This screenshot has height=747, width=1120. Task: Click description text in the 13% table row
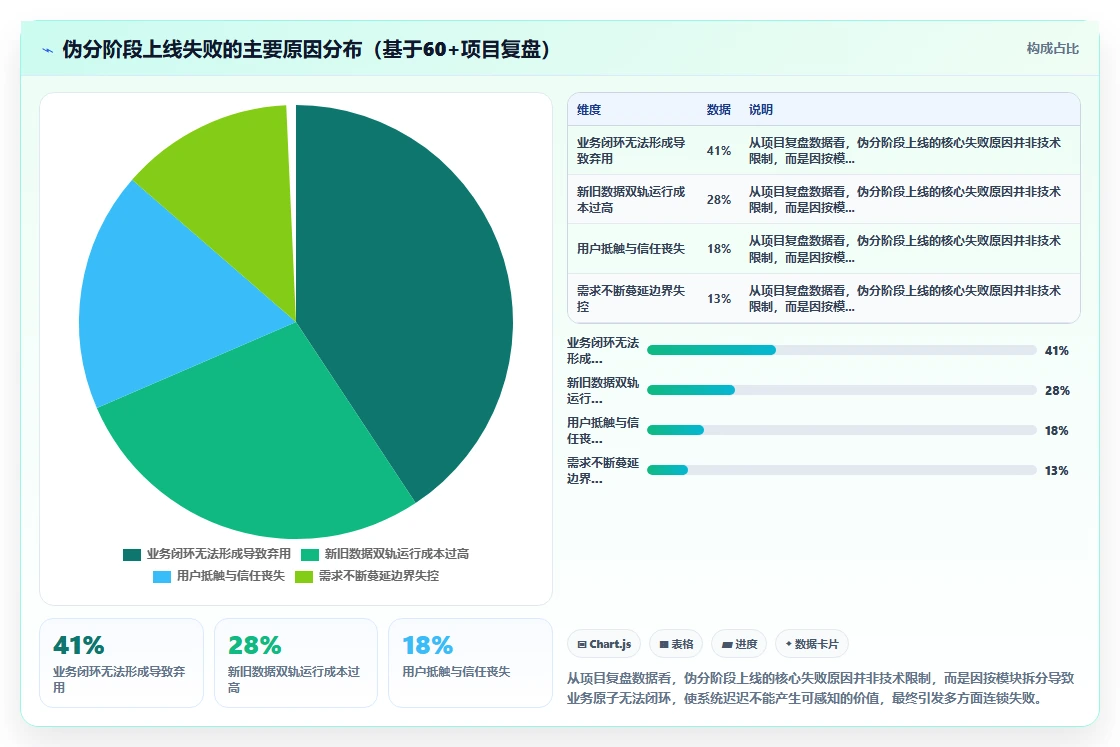coord(905,299)
